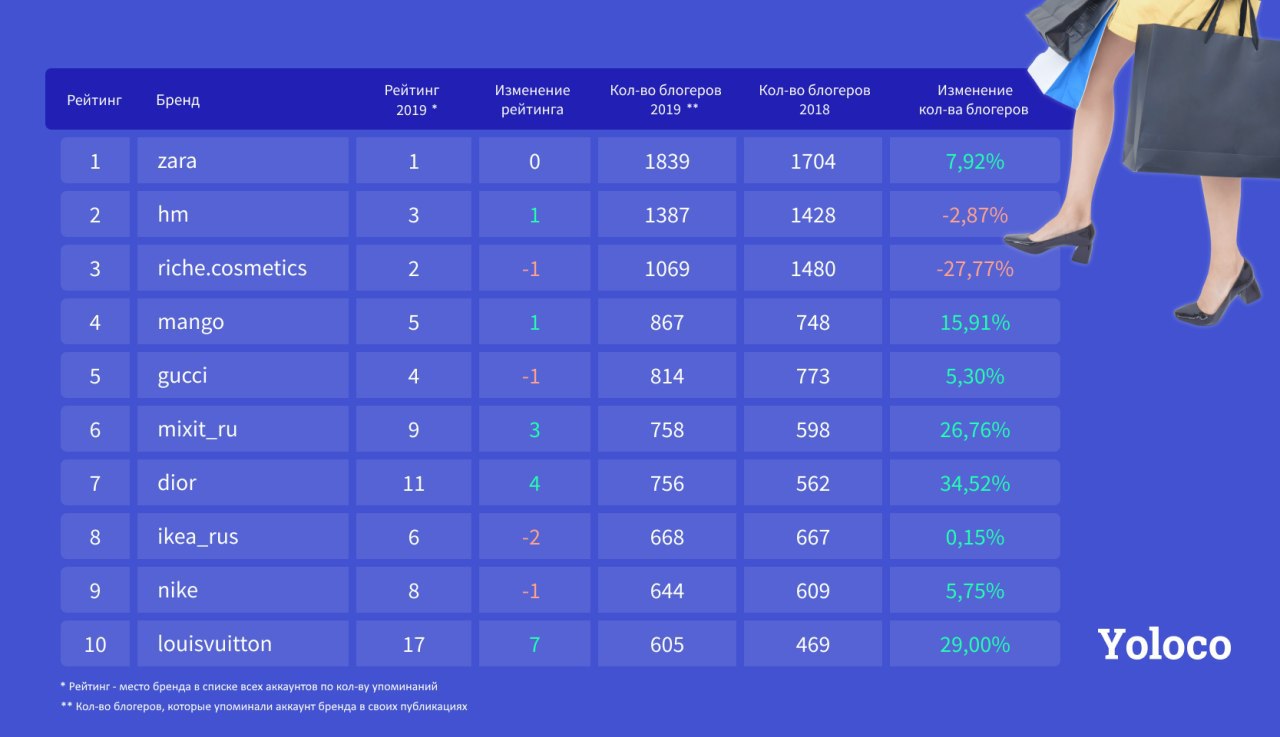
Task: Click the "Изменение рейтинга" column header
Action: tap(532, 100)
